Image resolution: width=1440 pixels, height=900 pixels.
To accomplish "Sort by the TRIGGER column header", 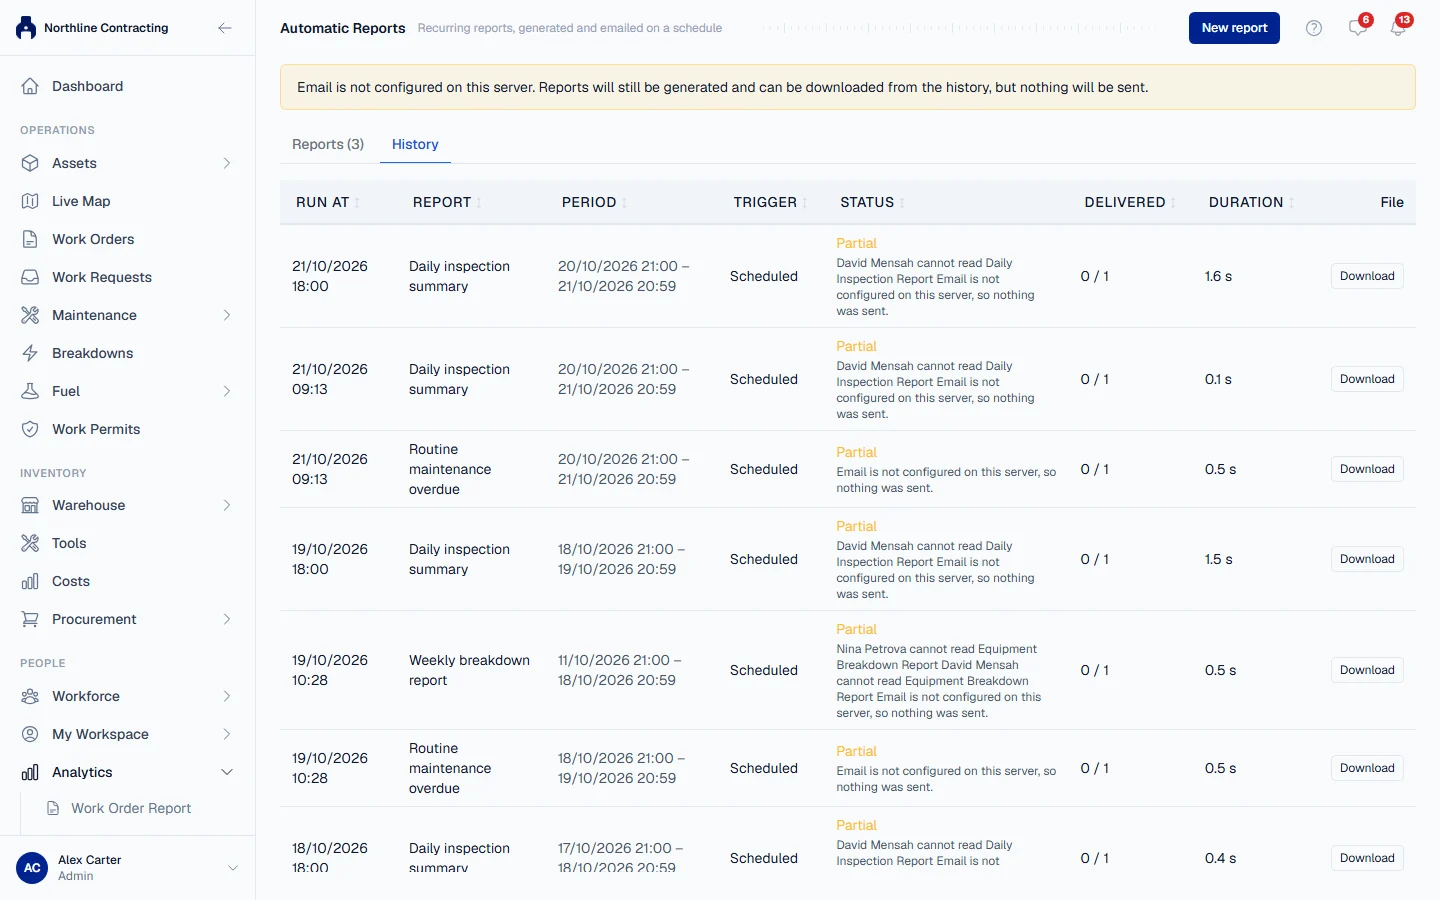I will click(x=770, y=202).
